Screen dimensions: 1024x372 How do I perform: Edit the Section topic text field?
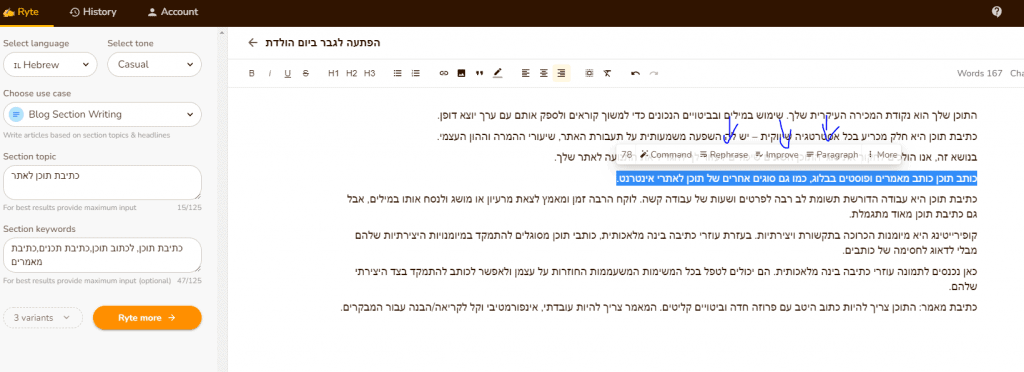(103, 183)
